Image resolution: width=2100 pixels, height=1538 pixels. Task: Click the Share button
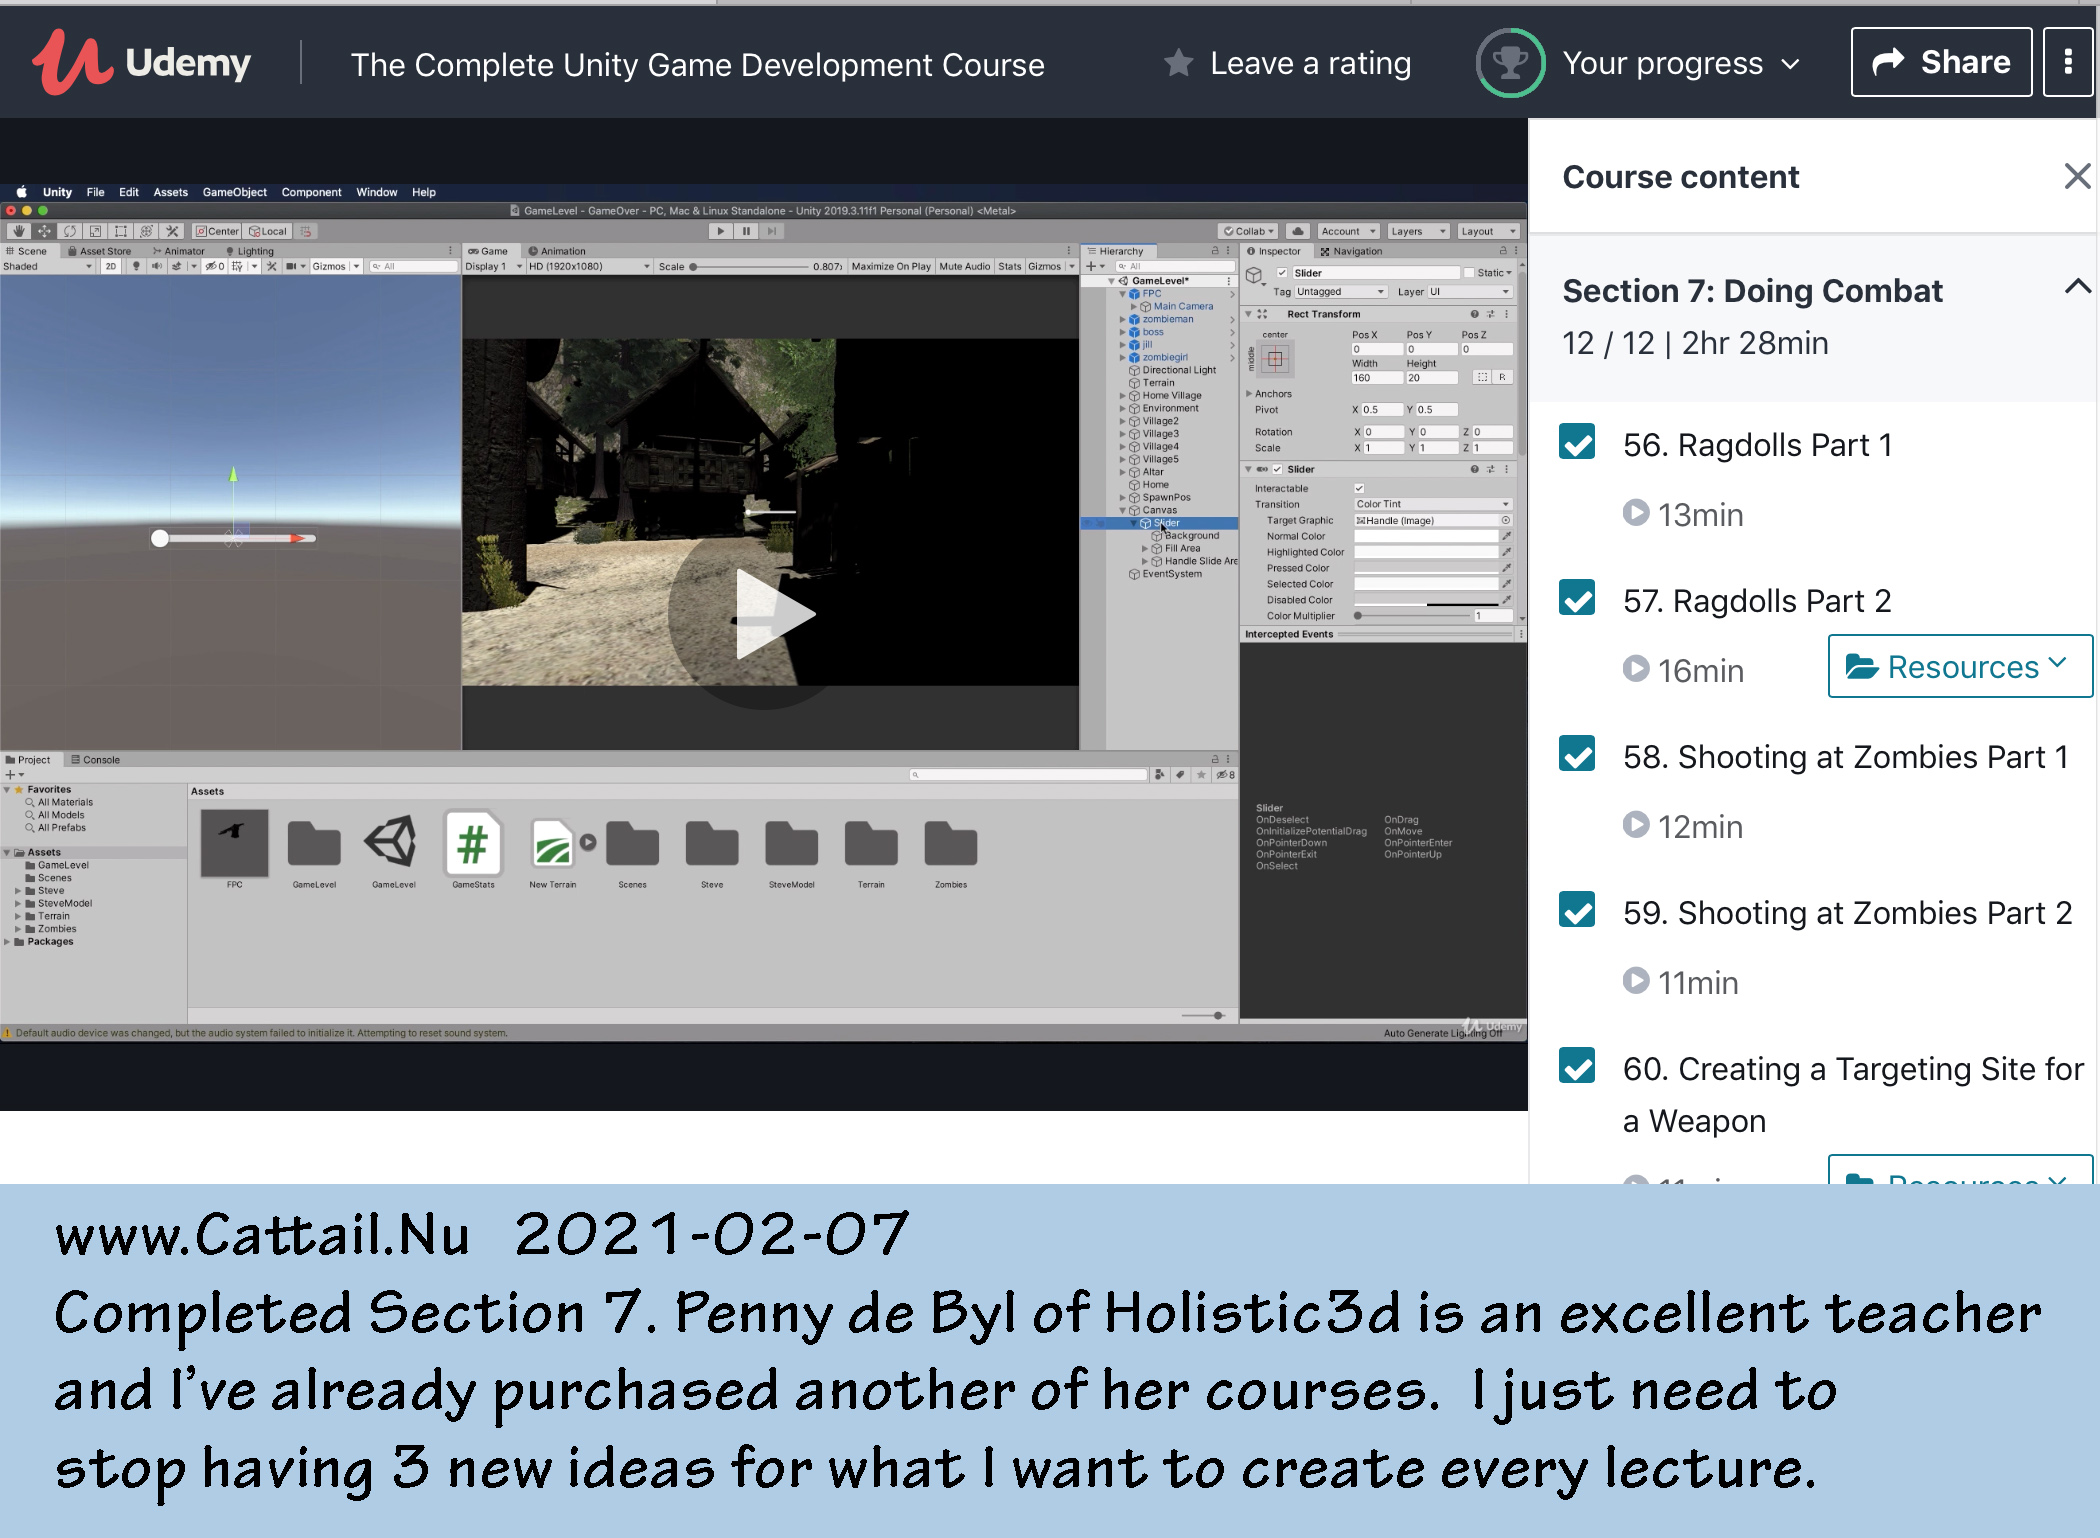click(x=1941, y=62)
